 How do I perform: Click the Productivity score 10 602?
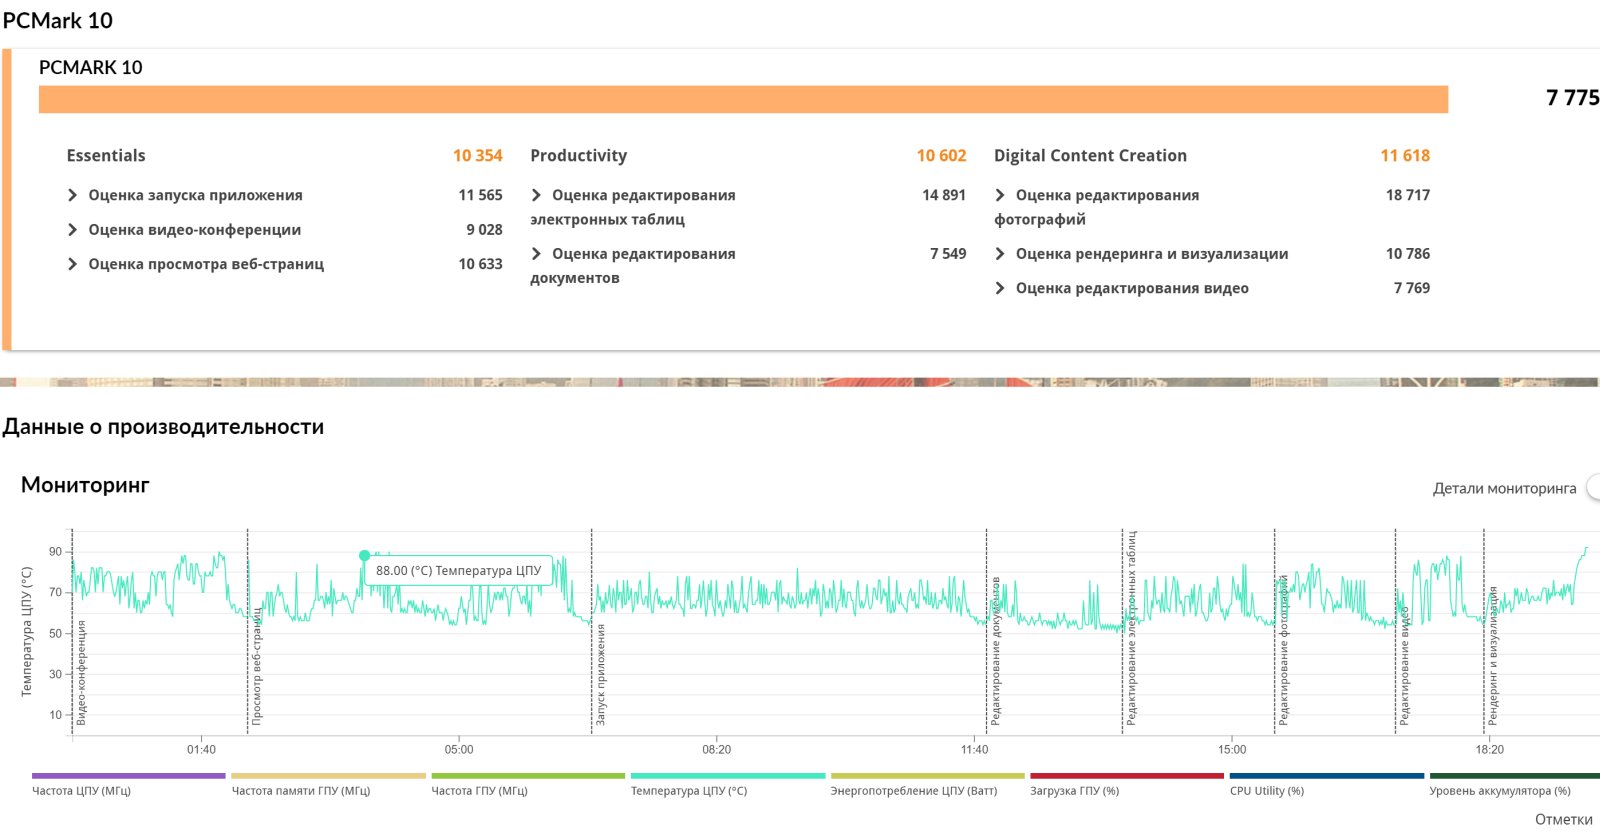pos(942,156)
